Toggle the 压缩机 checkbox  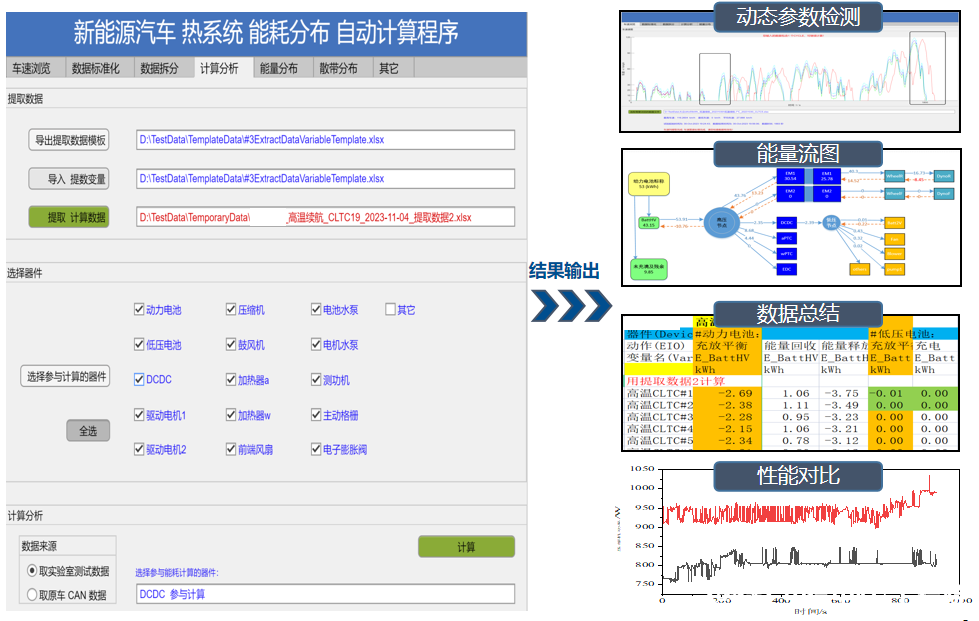[x=231, y=310]
